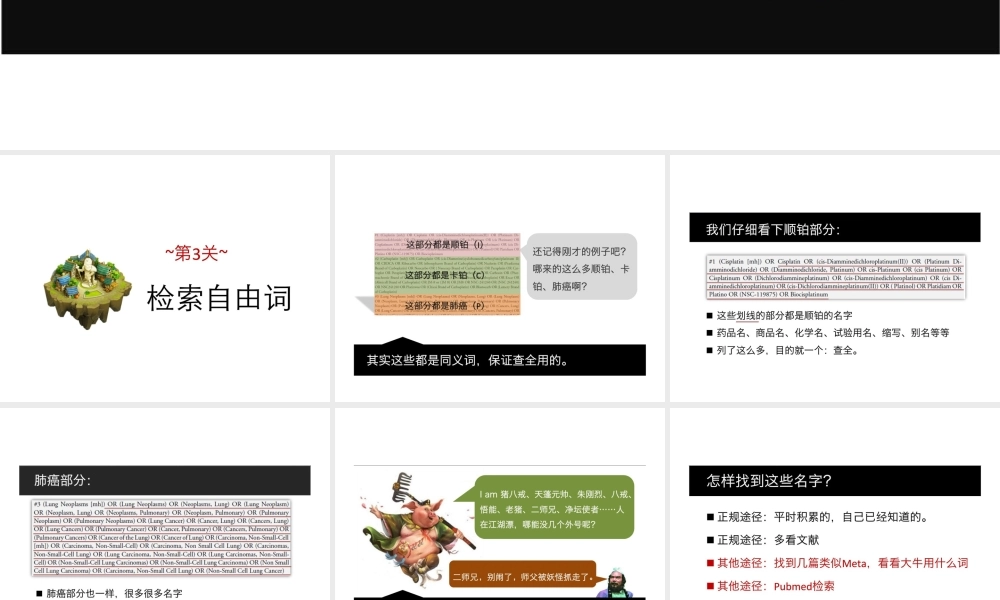Select the orange 这部分都是肺癌 (P) block

coord(446,305)
